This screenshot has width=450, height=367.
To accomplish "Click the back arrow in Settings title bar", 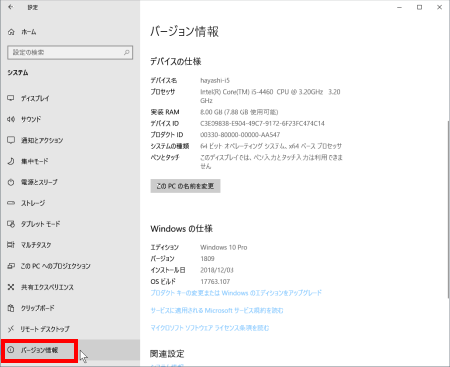I will coord(11,7).
